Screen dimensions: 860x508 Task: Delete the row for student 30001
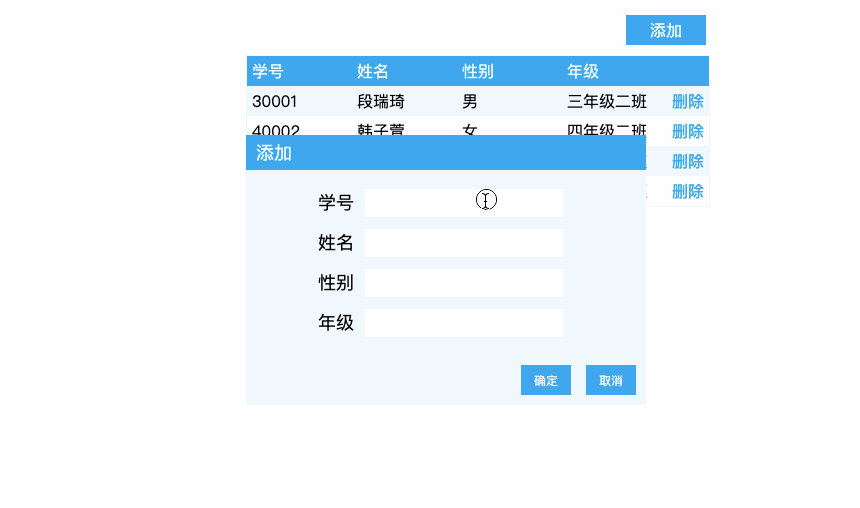coord(687,101)
